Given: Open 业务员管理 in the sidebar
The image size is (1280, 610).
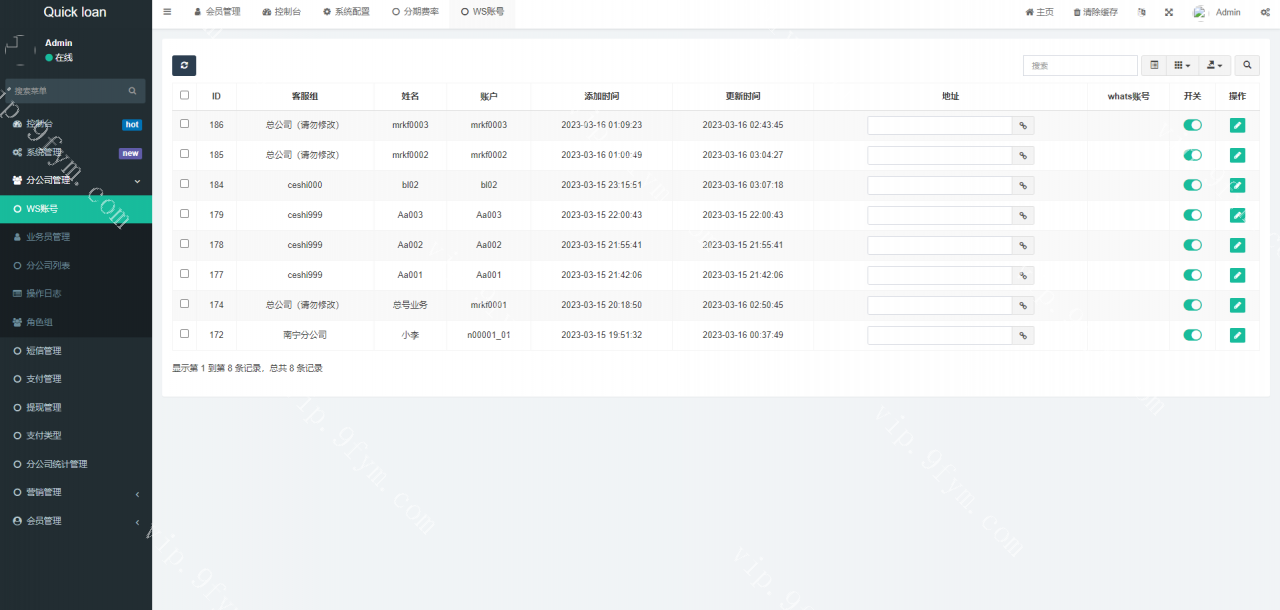Looking at the screenshot, I should coord(47,237).
